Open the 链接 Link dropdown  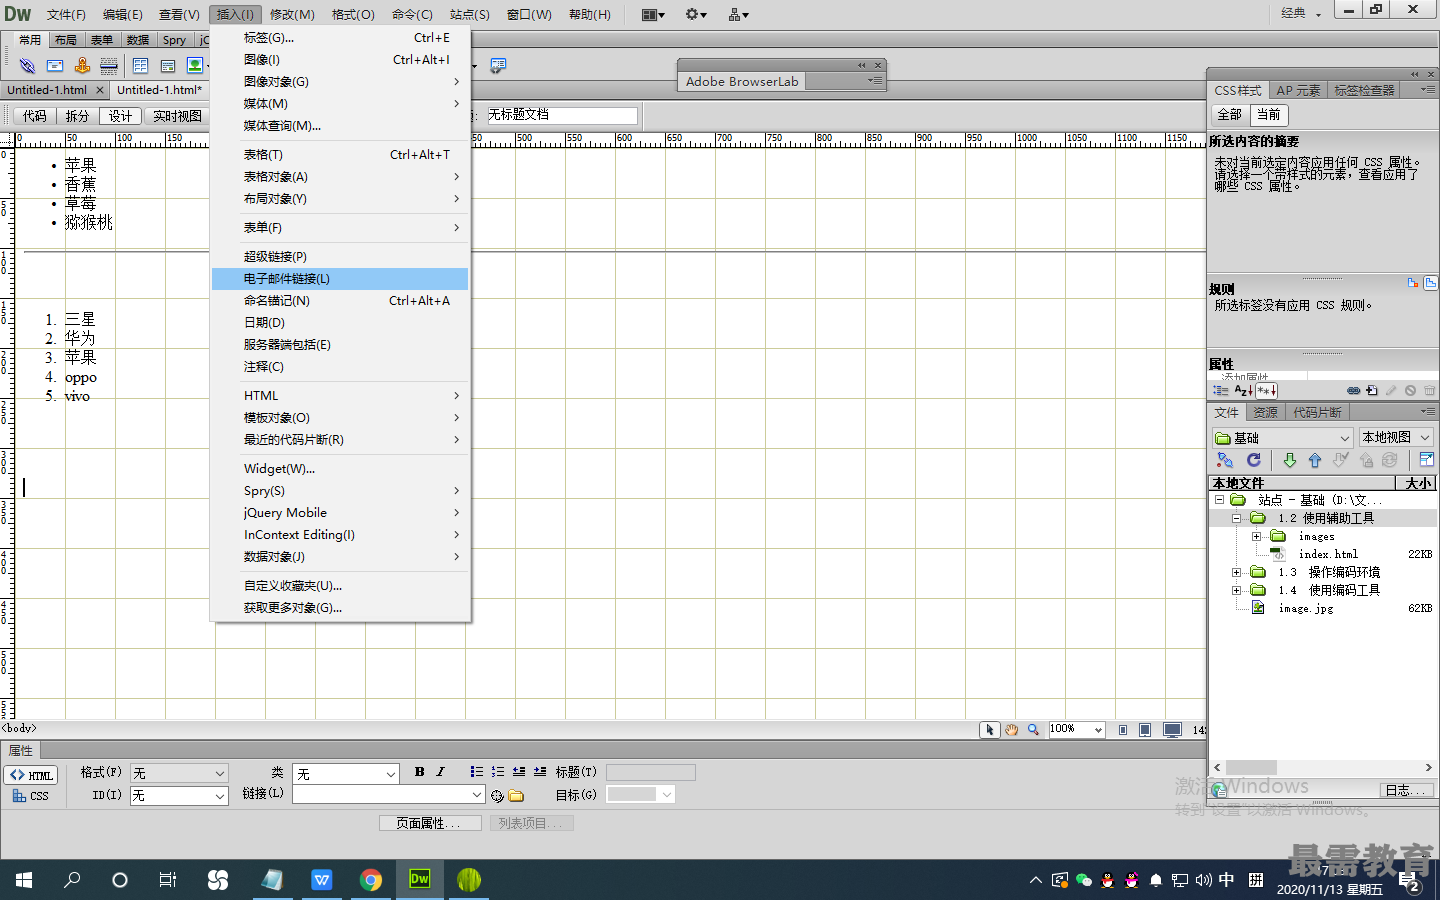coord(389,794)
